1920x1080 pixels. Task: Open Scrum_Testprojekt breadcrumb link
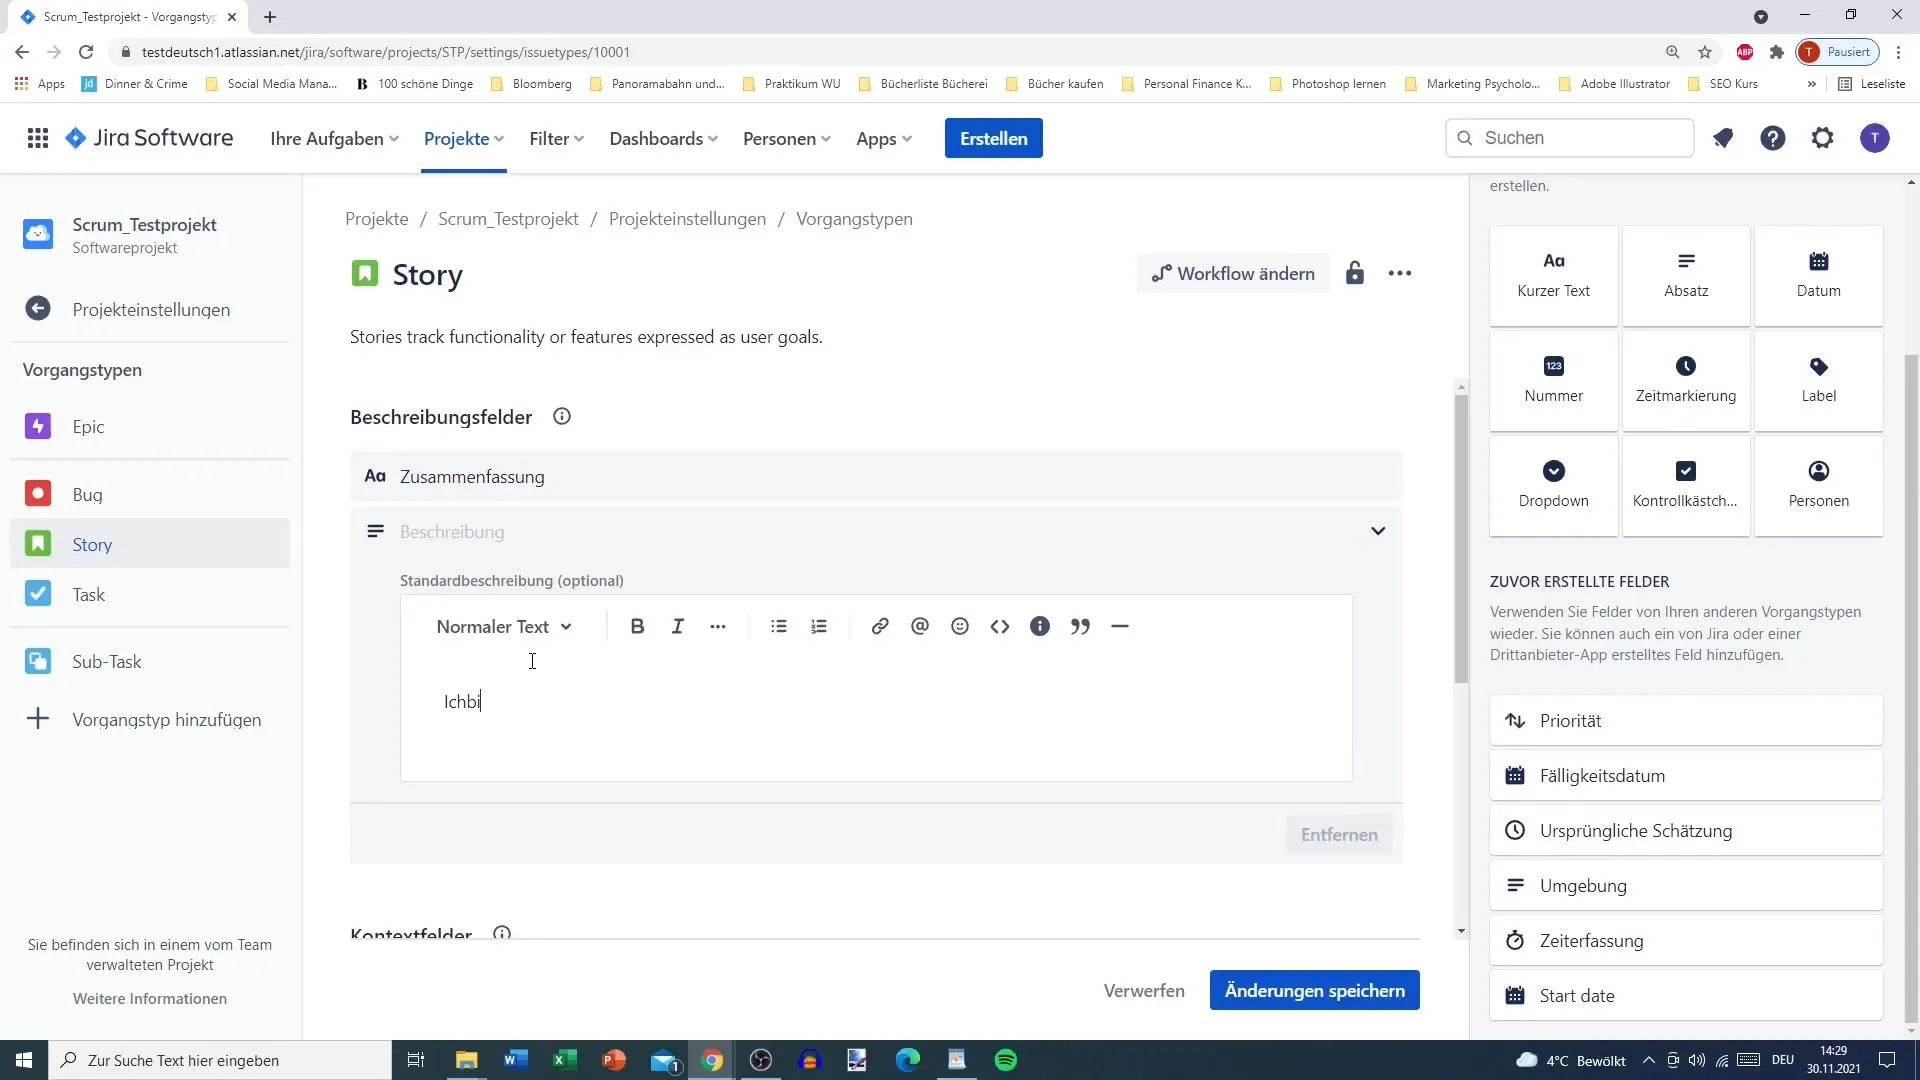(x=508, y=218)
